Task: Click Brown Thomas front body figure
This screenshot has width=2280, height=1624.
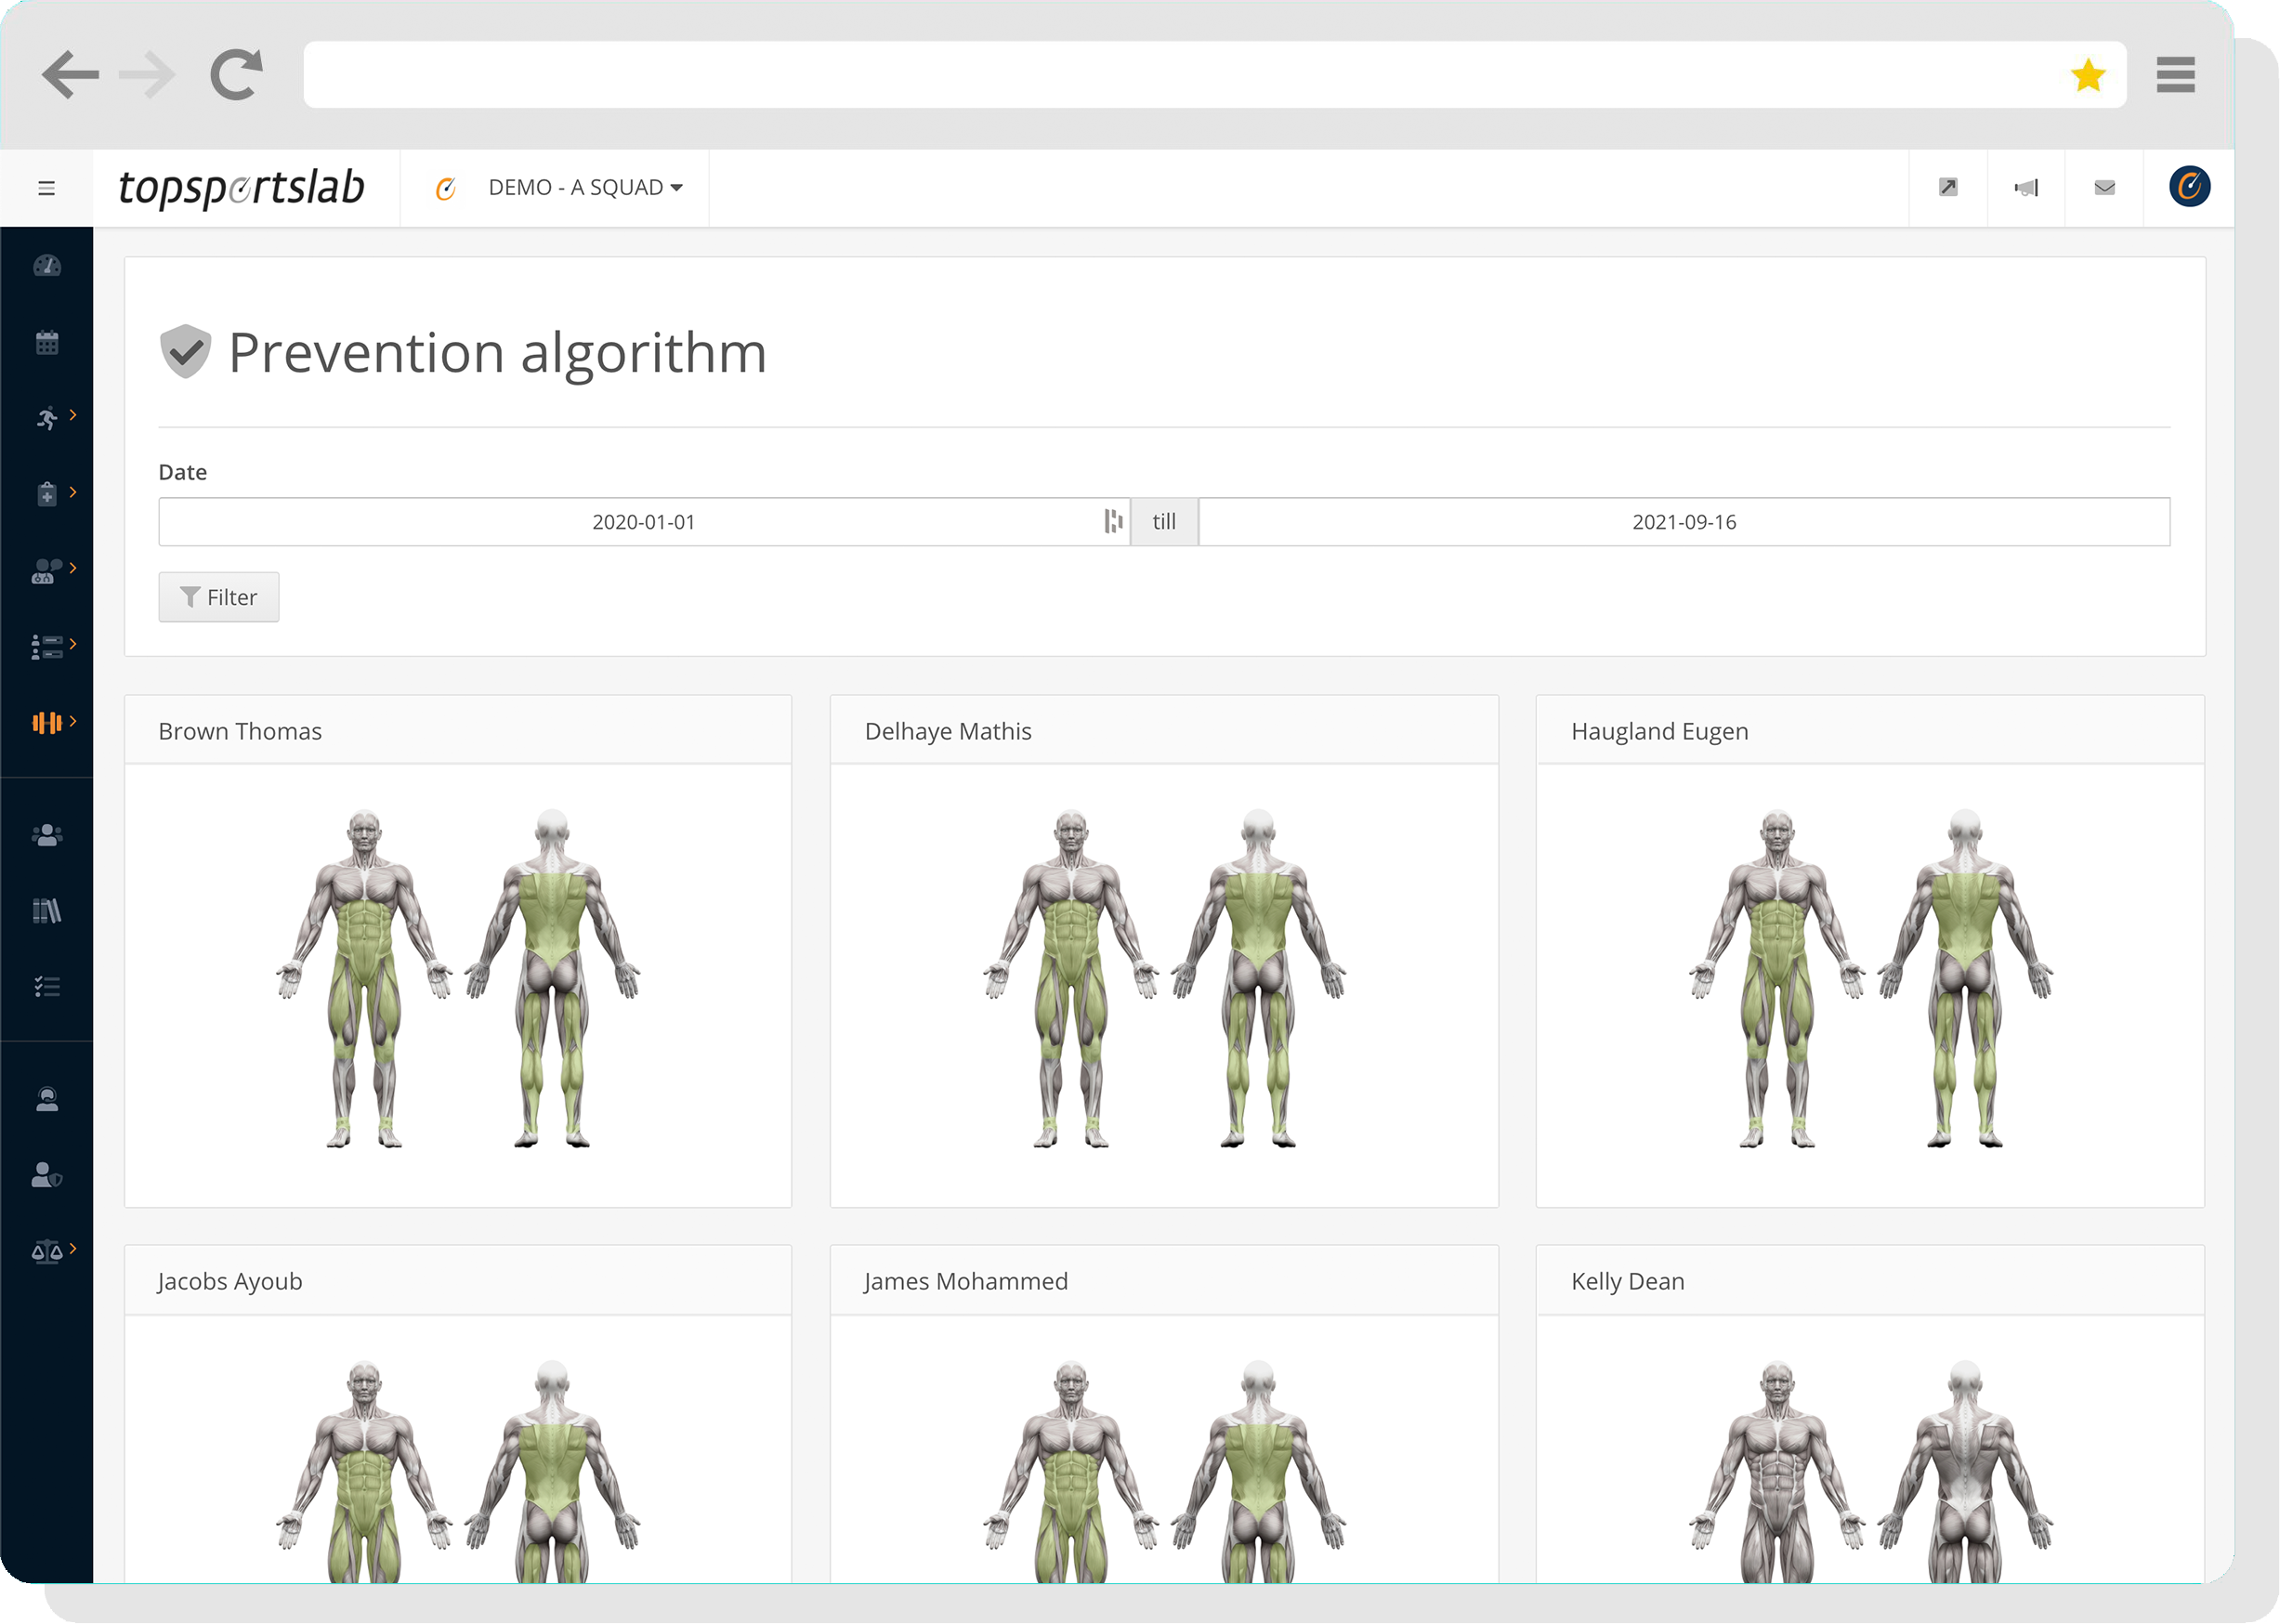Action: click(364, 979)
